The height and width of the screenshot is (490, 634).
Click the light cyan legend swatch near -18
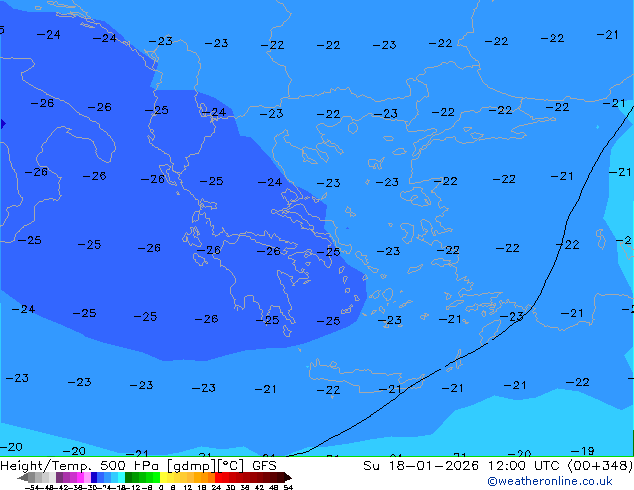[x=121, y=477]
